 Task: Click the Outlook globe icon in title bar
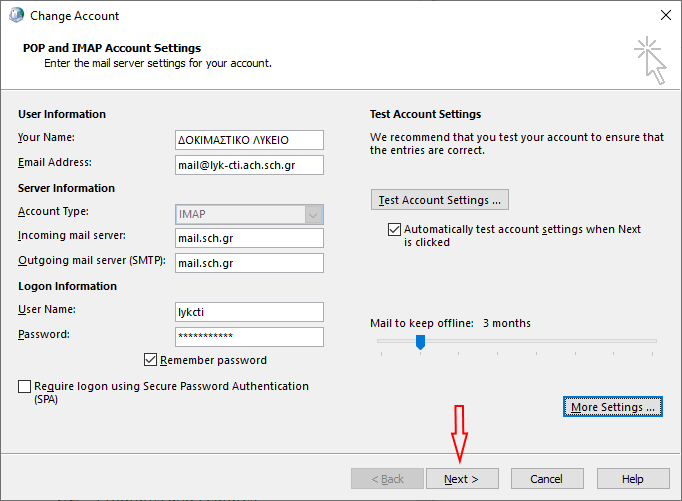tap(16, 16)
